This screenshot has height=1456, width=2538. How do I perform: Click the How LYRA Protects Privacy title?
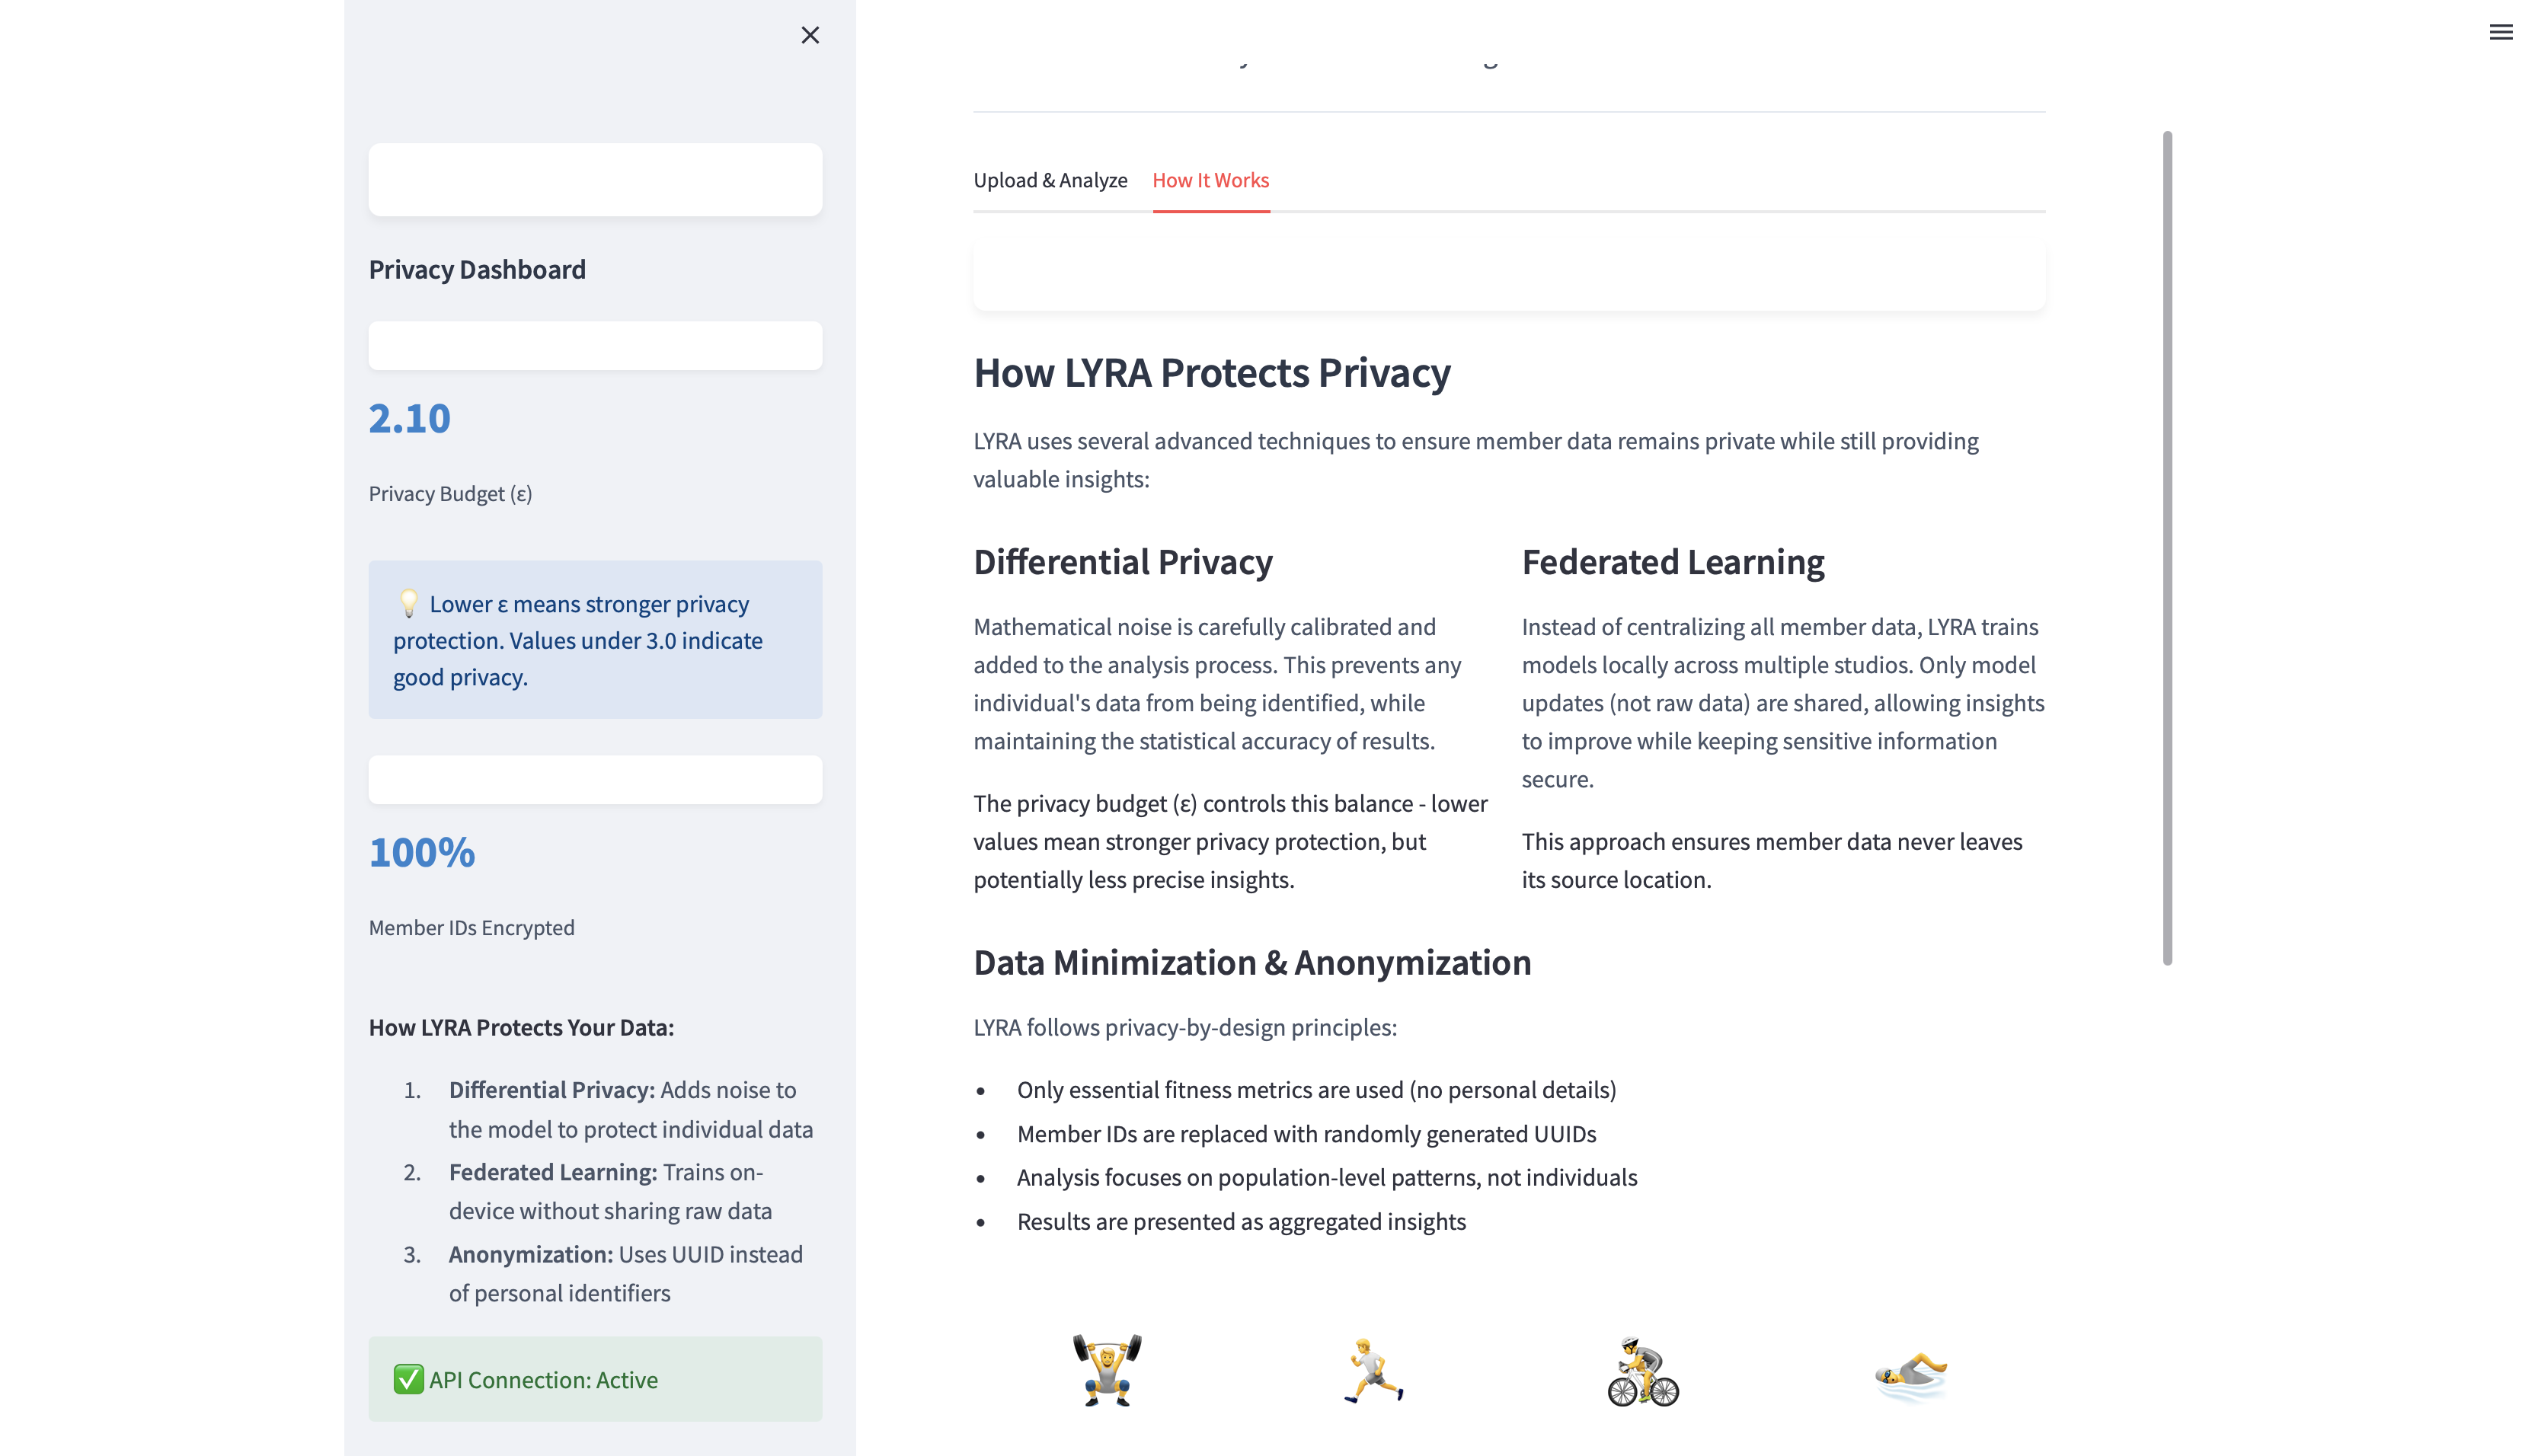pos(1211,373)
